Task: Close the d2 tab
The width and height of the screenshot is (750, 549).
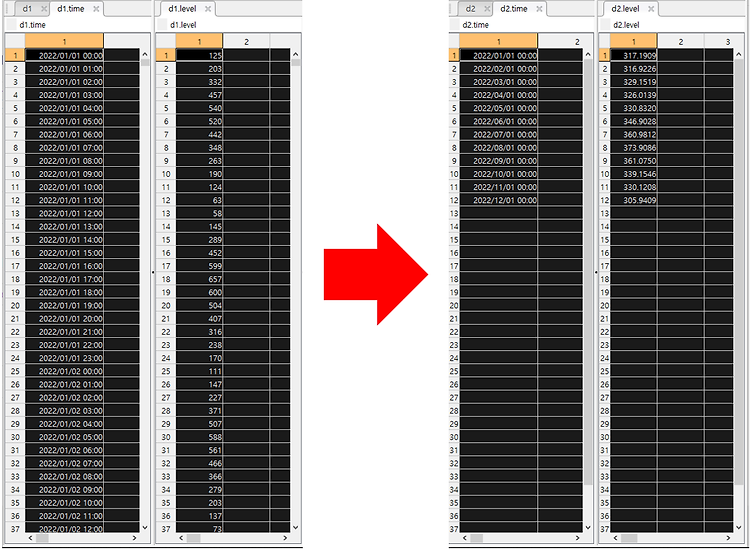Action: (487, 9)
